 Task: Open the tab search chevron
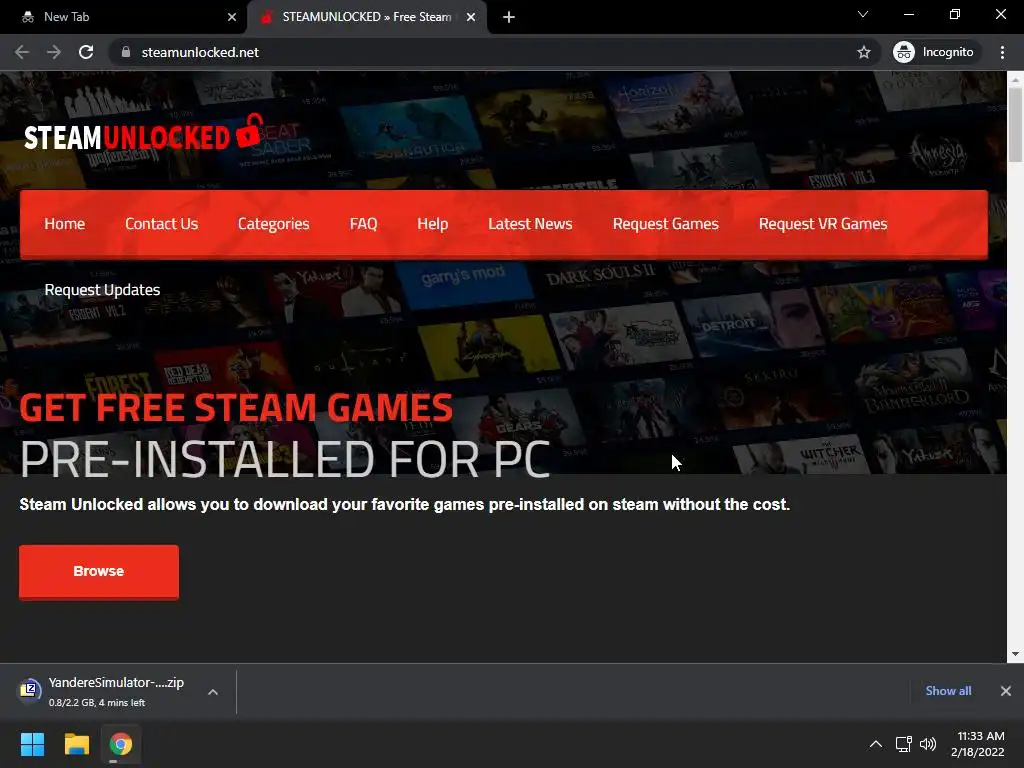(x=863, y=14)
